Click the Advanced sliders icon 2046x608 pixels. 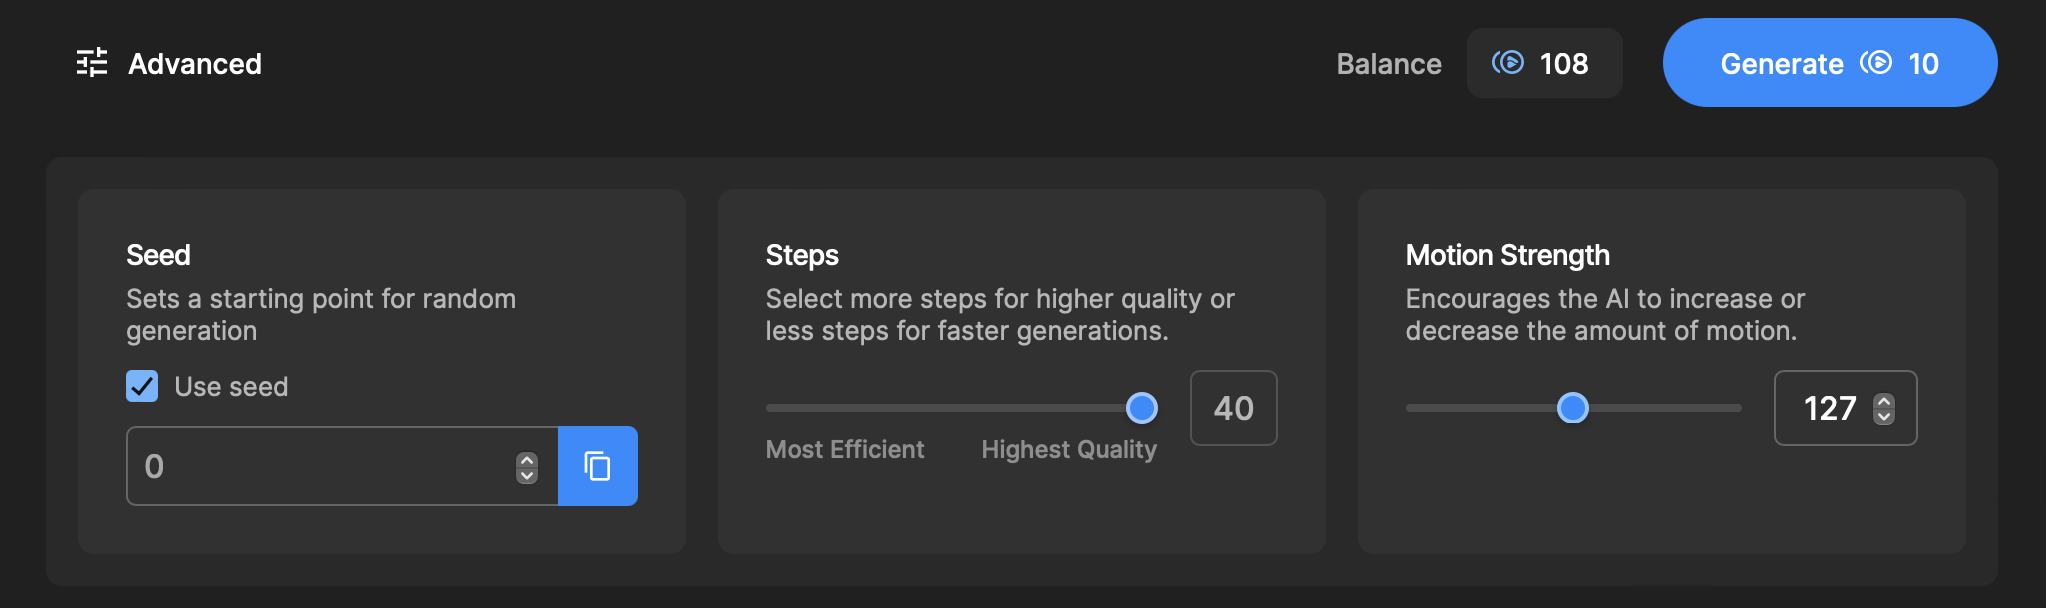coord(92,63)
